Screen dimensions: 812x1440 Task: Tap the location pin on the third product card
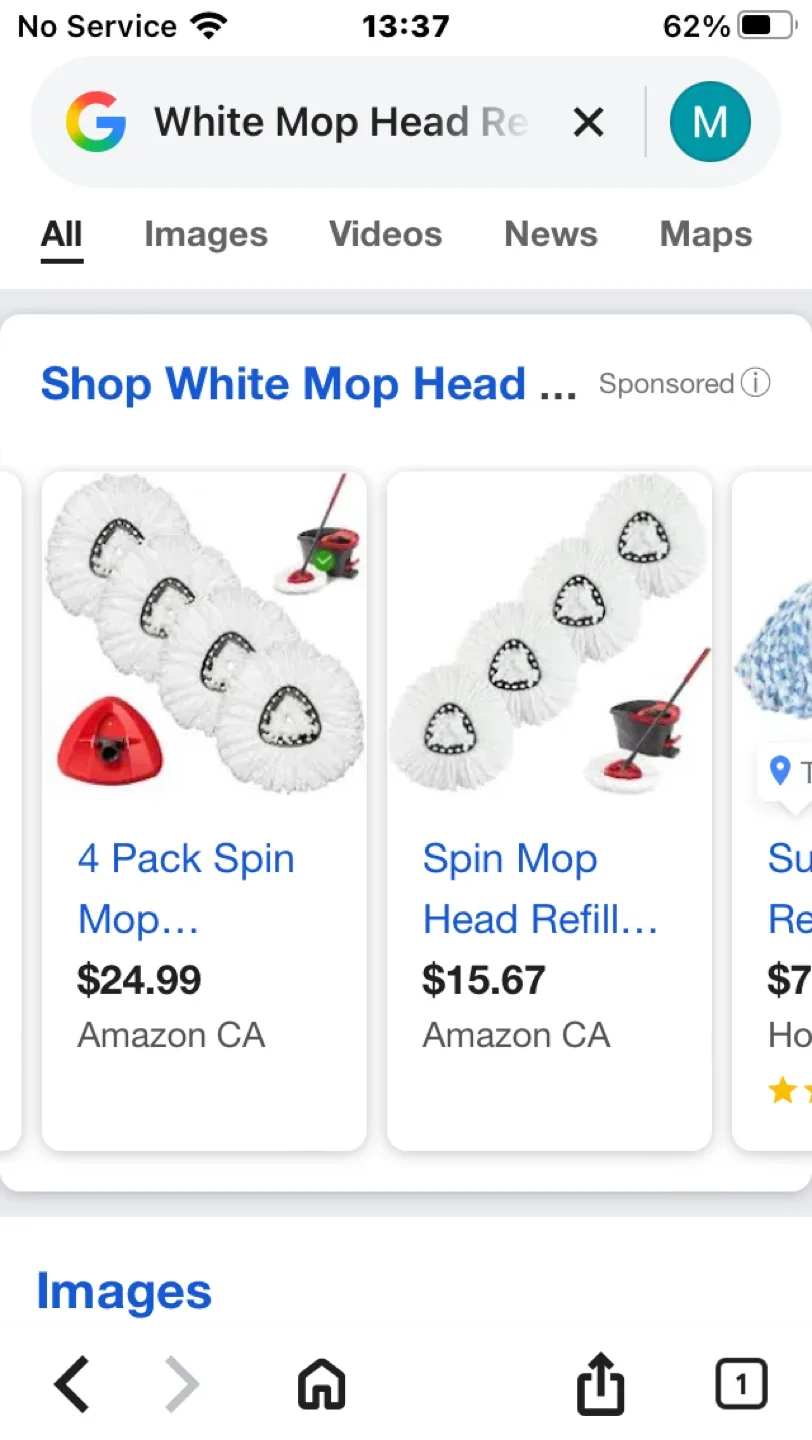point(780,770)
